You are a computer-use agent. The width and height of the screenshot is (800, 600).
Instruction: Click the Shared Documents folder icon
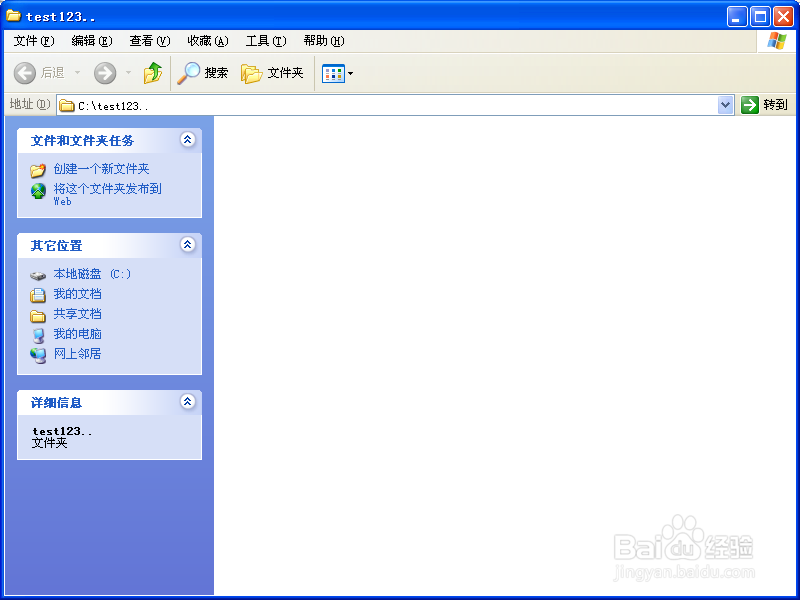coord(38,316)
